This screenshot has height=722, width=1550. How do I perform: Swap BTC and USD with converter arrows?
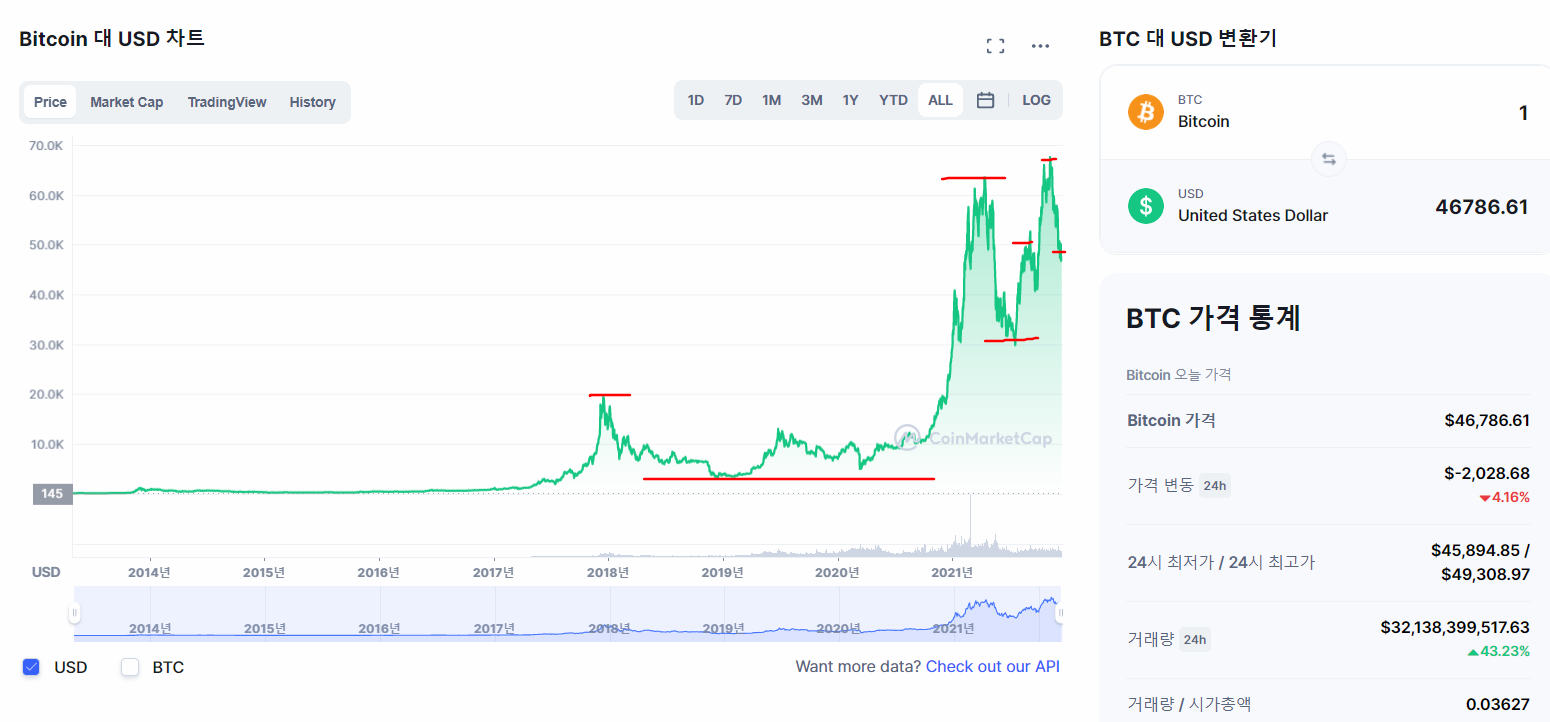click(1328, 159)
